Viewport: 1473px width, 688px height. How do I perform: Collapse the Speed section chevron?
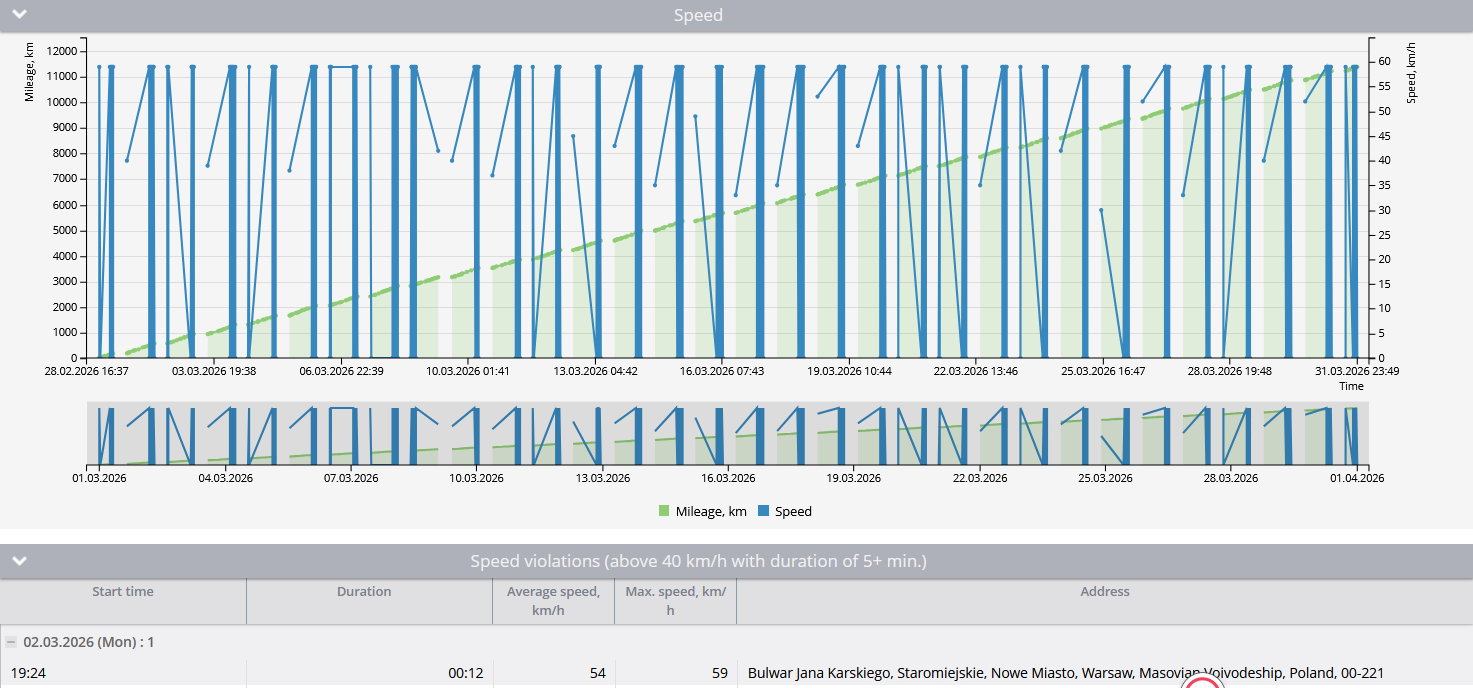[20, 15]
